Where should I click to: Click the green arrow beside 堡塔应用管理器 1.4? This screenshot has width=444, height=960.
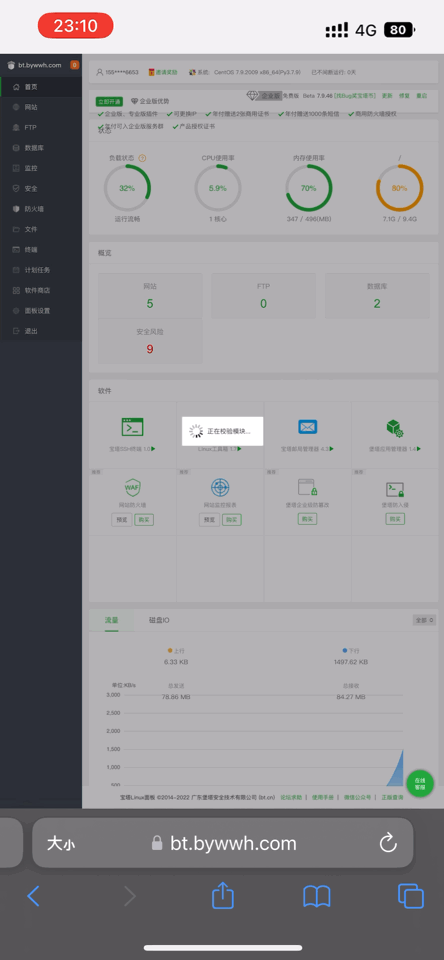click(419, 449)
